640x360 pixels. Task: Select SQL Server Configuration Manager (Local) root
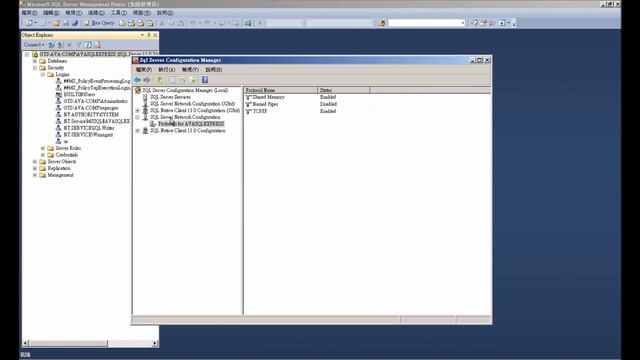click(x=185, y=90)
